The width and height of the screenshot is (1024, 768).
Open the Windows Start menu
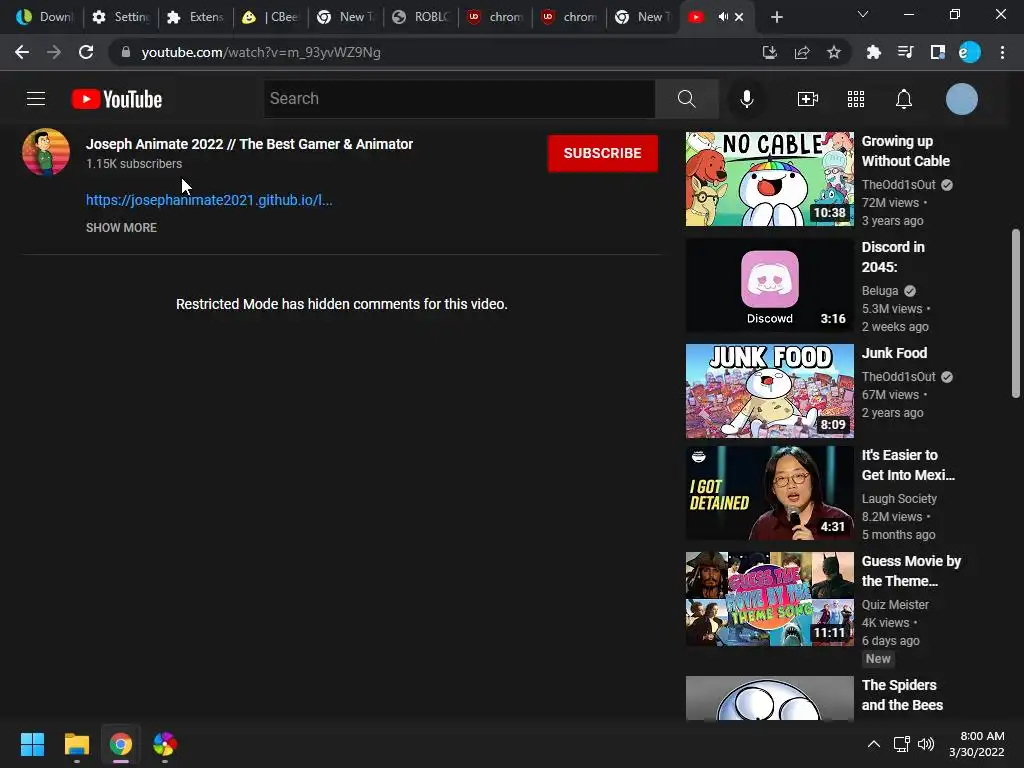32,744
